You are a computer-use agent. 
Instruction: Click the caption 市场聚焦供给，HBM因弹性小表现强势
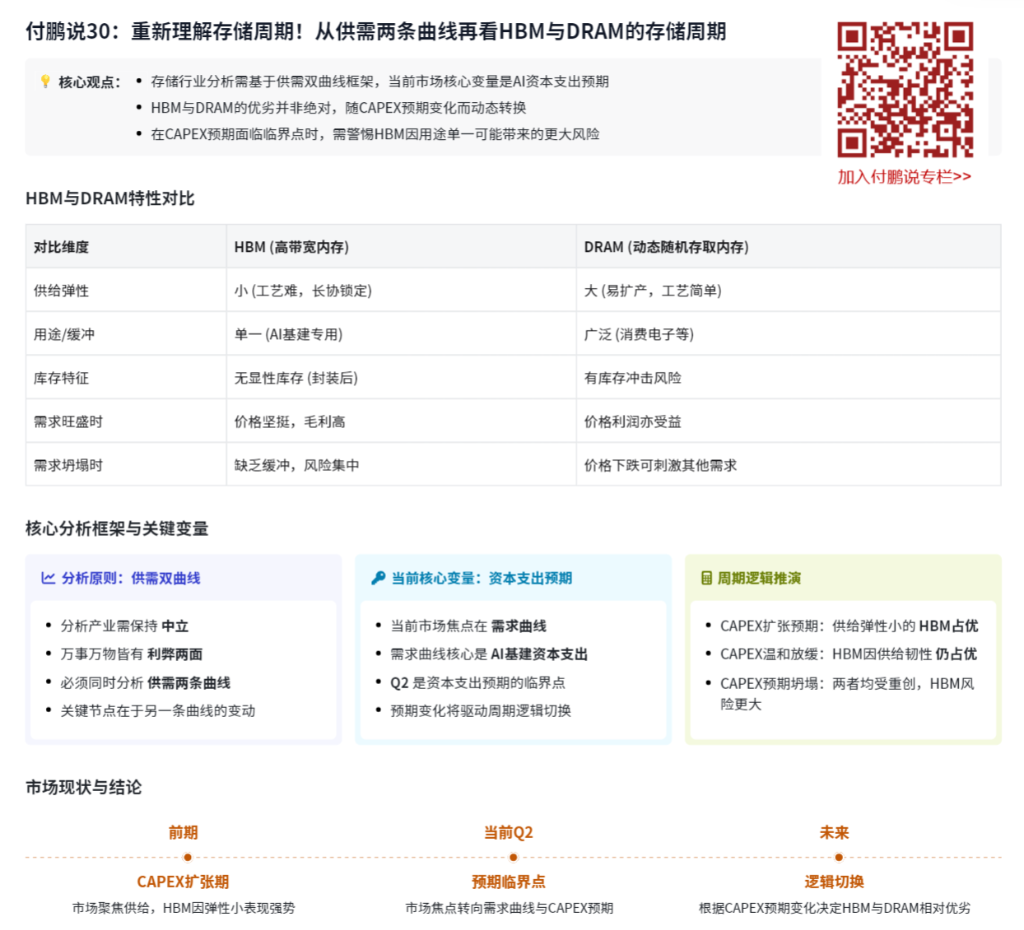(183, 908)
